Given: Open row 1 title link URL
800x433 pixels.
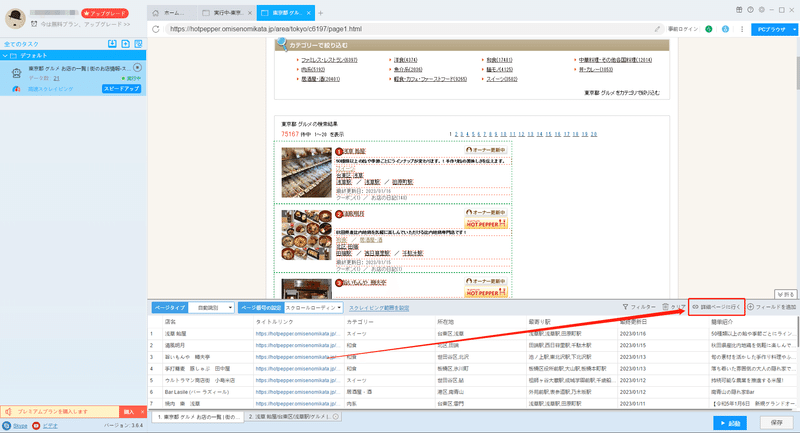Looking at the screenshot, I should click(297, 334).
